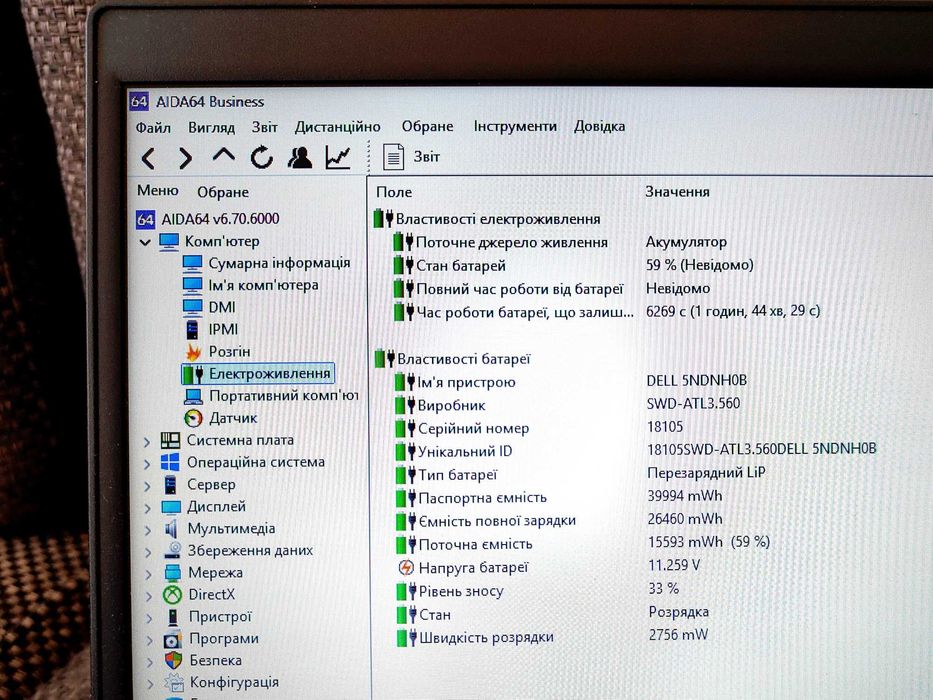
Task: Click the Безпека shield icon
Action: (173, 661)
